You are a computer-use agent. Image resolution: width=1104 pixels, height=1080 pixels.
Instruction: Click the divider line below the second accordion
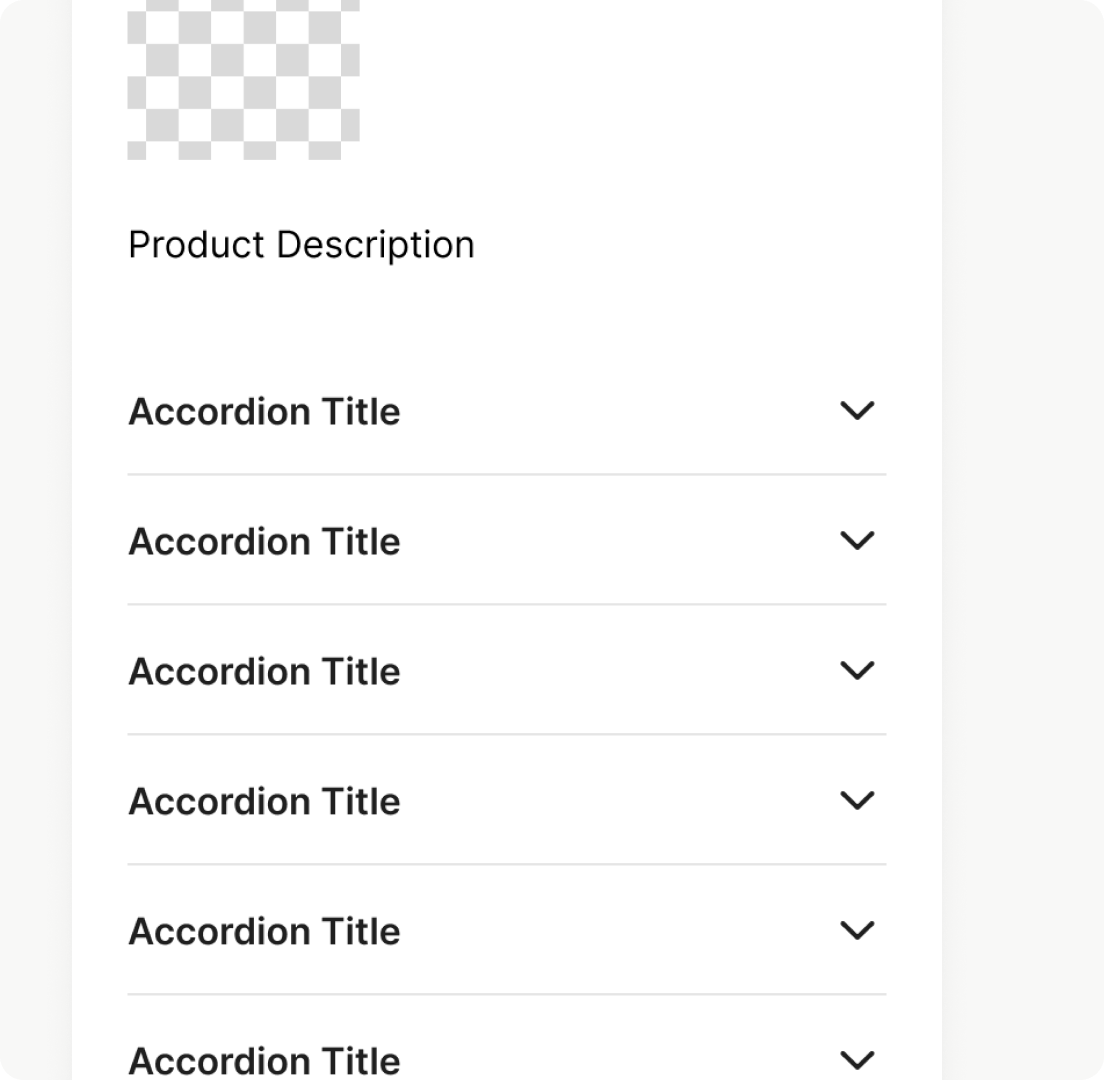pos(507,604)
